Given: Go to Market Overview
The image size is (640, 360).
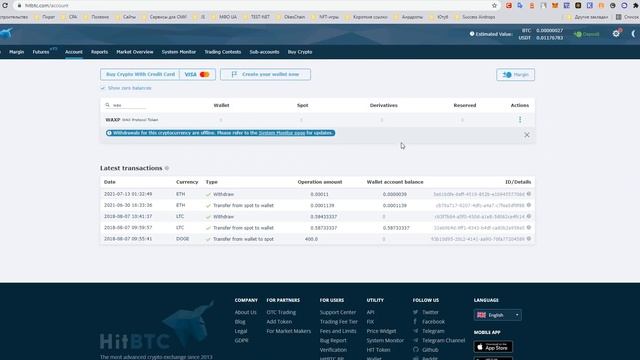Looking at the screenshot, I should 135,52.
